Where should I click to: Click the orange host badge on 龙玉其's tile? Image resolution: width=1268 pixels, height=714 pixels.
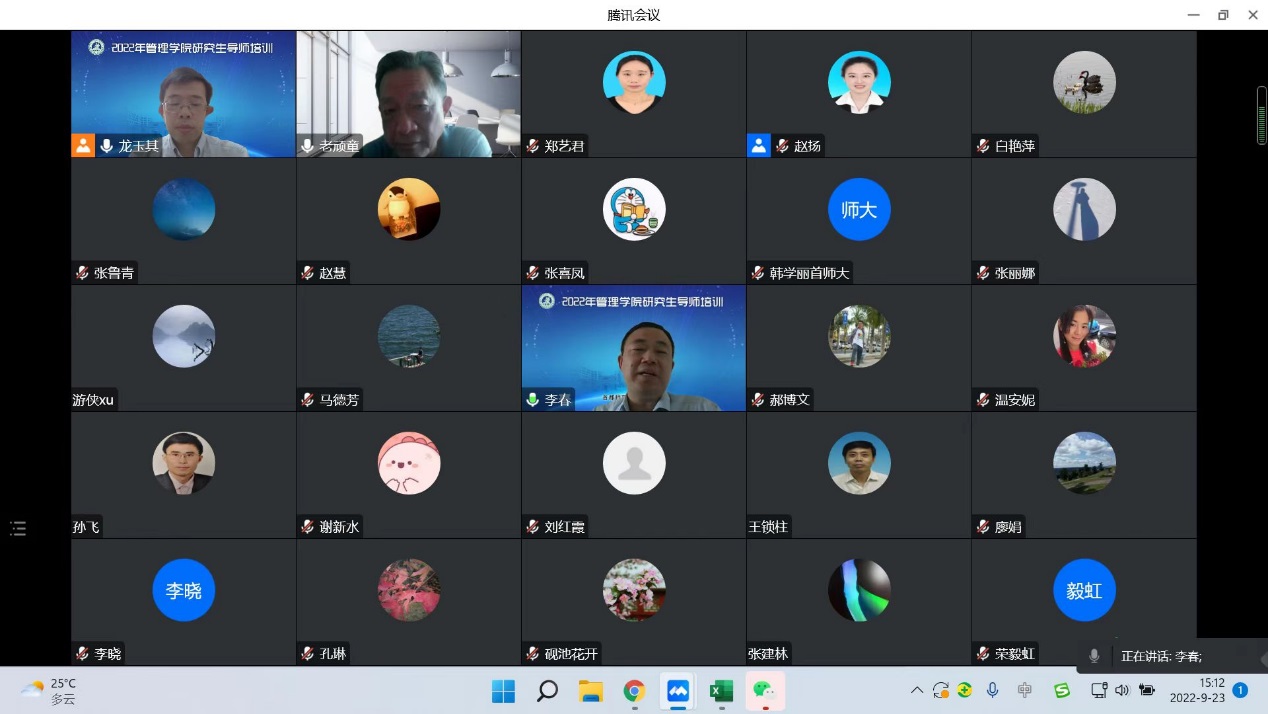pos(82,146)
